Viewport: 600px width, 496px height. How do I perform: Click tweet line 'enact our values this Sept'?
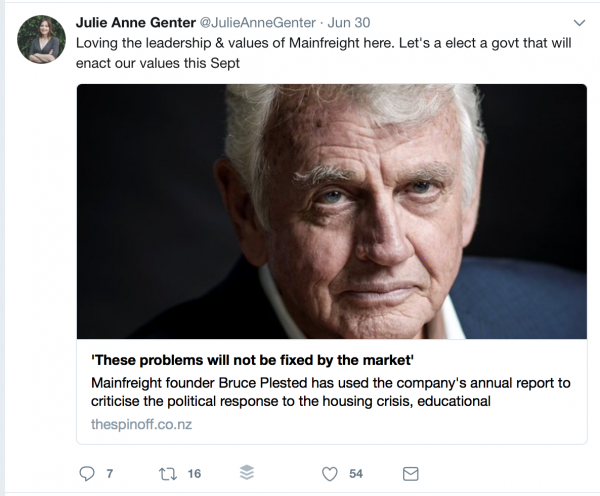167,65
